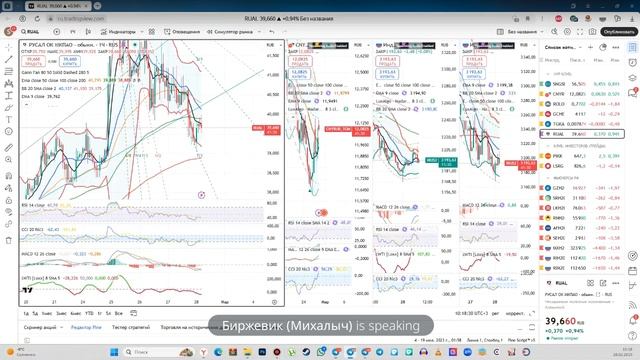Collapse the first watchlist section header
640x360 pixels.
[x=548, y=74]
